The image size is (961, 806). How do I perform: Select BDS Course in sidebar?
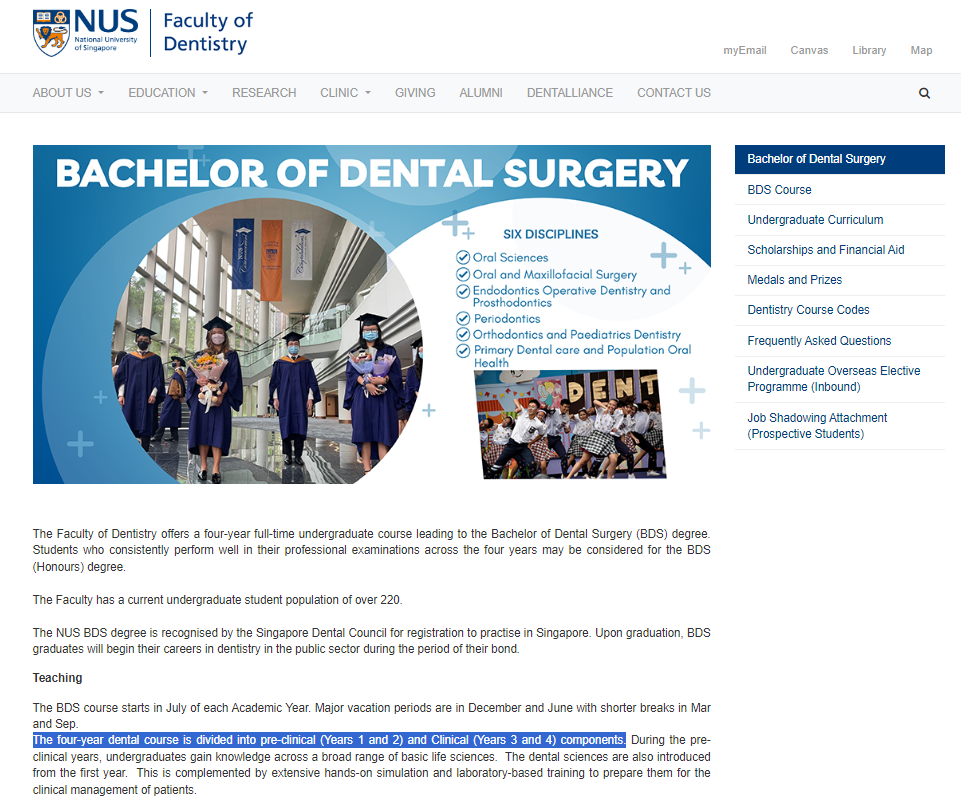coord(779,190)
